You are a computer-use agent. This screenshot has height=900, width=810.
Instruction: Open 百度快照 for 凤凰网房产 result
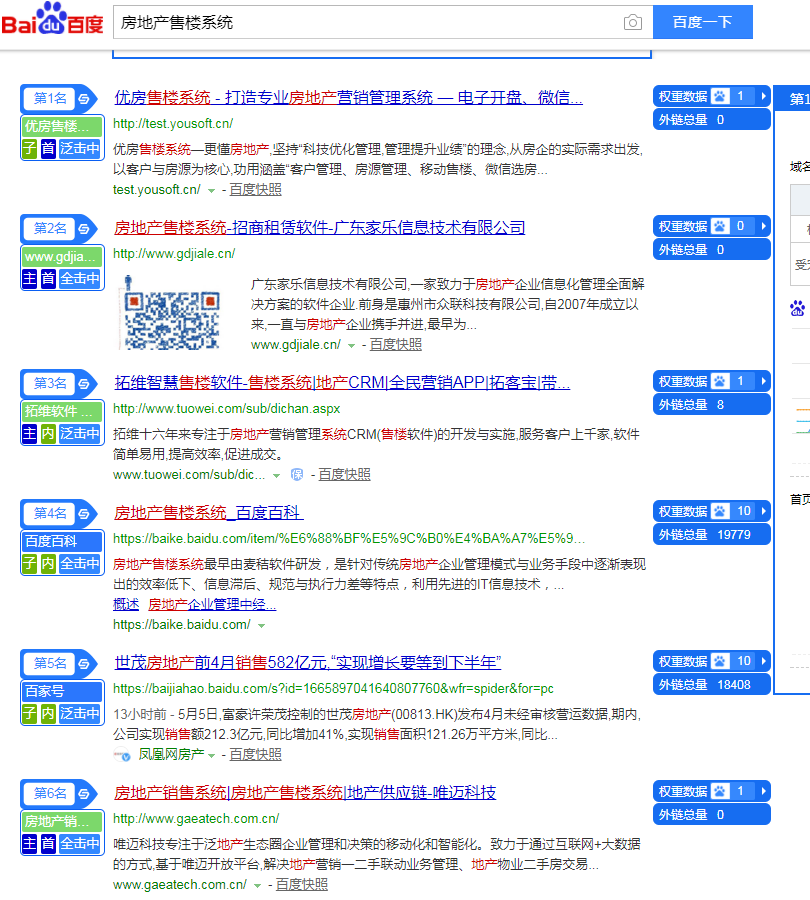click(x=255, y=755)
